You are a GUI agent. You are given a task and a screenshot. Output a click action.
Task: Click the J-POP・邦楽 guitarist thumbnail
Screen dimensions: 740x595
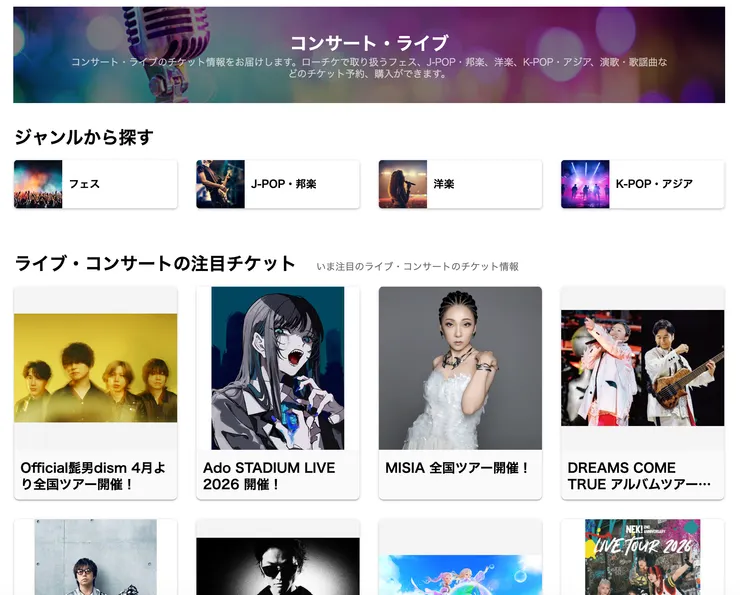220,184
